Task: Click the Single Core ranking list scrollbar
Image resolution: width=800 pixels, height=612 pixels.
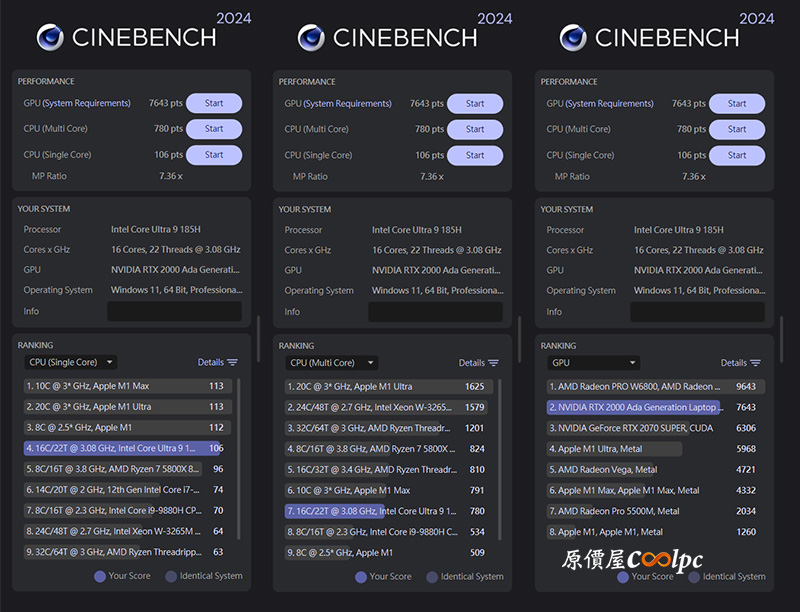Action: click(x=238, y=458)
